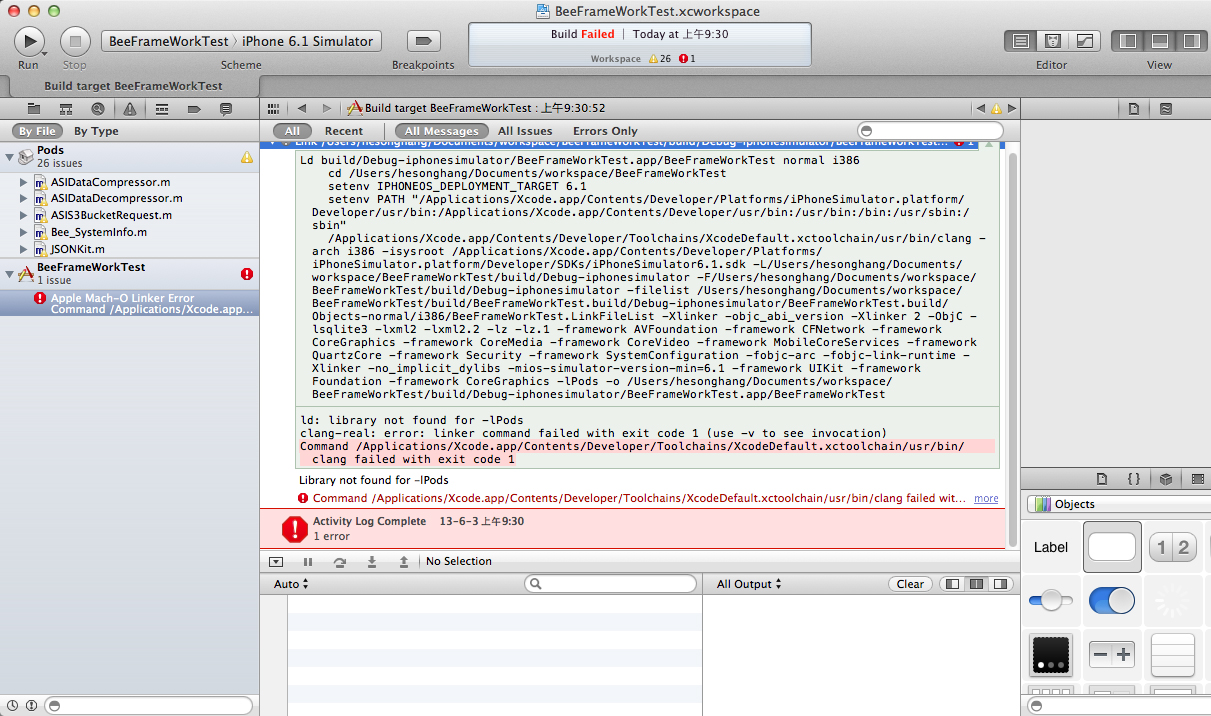The image size is (1211, 716).
Task: Show the Object library cube icon
Action: [x=1166, y=479]
